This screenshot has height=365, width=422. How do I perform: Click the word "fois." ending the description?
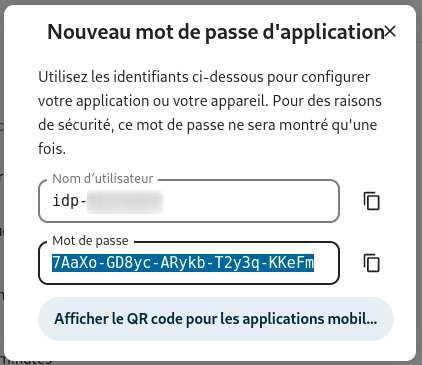52,149
